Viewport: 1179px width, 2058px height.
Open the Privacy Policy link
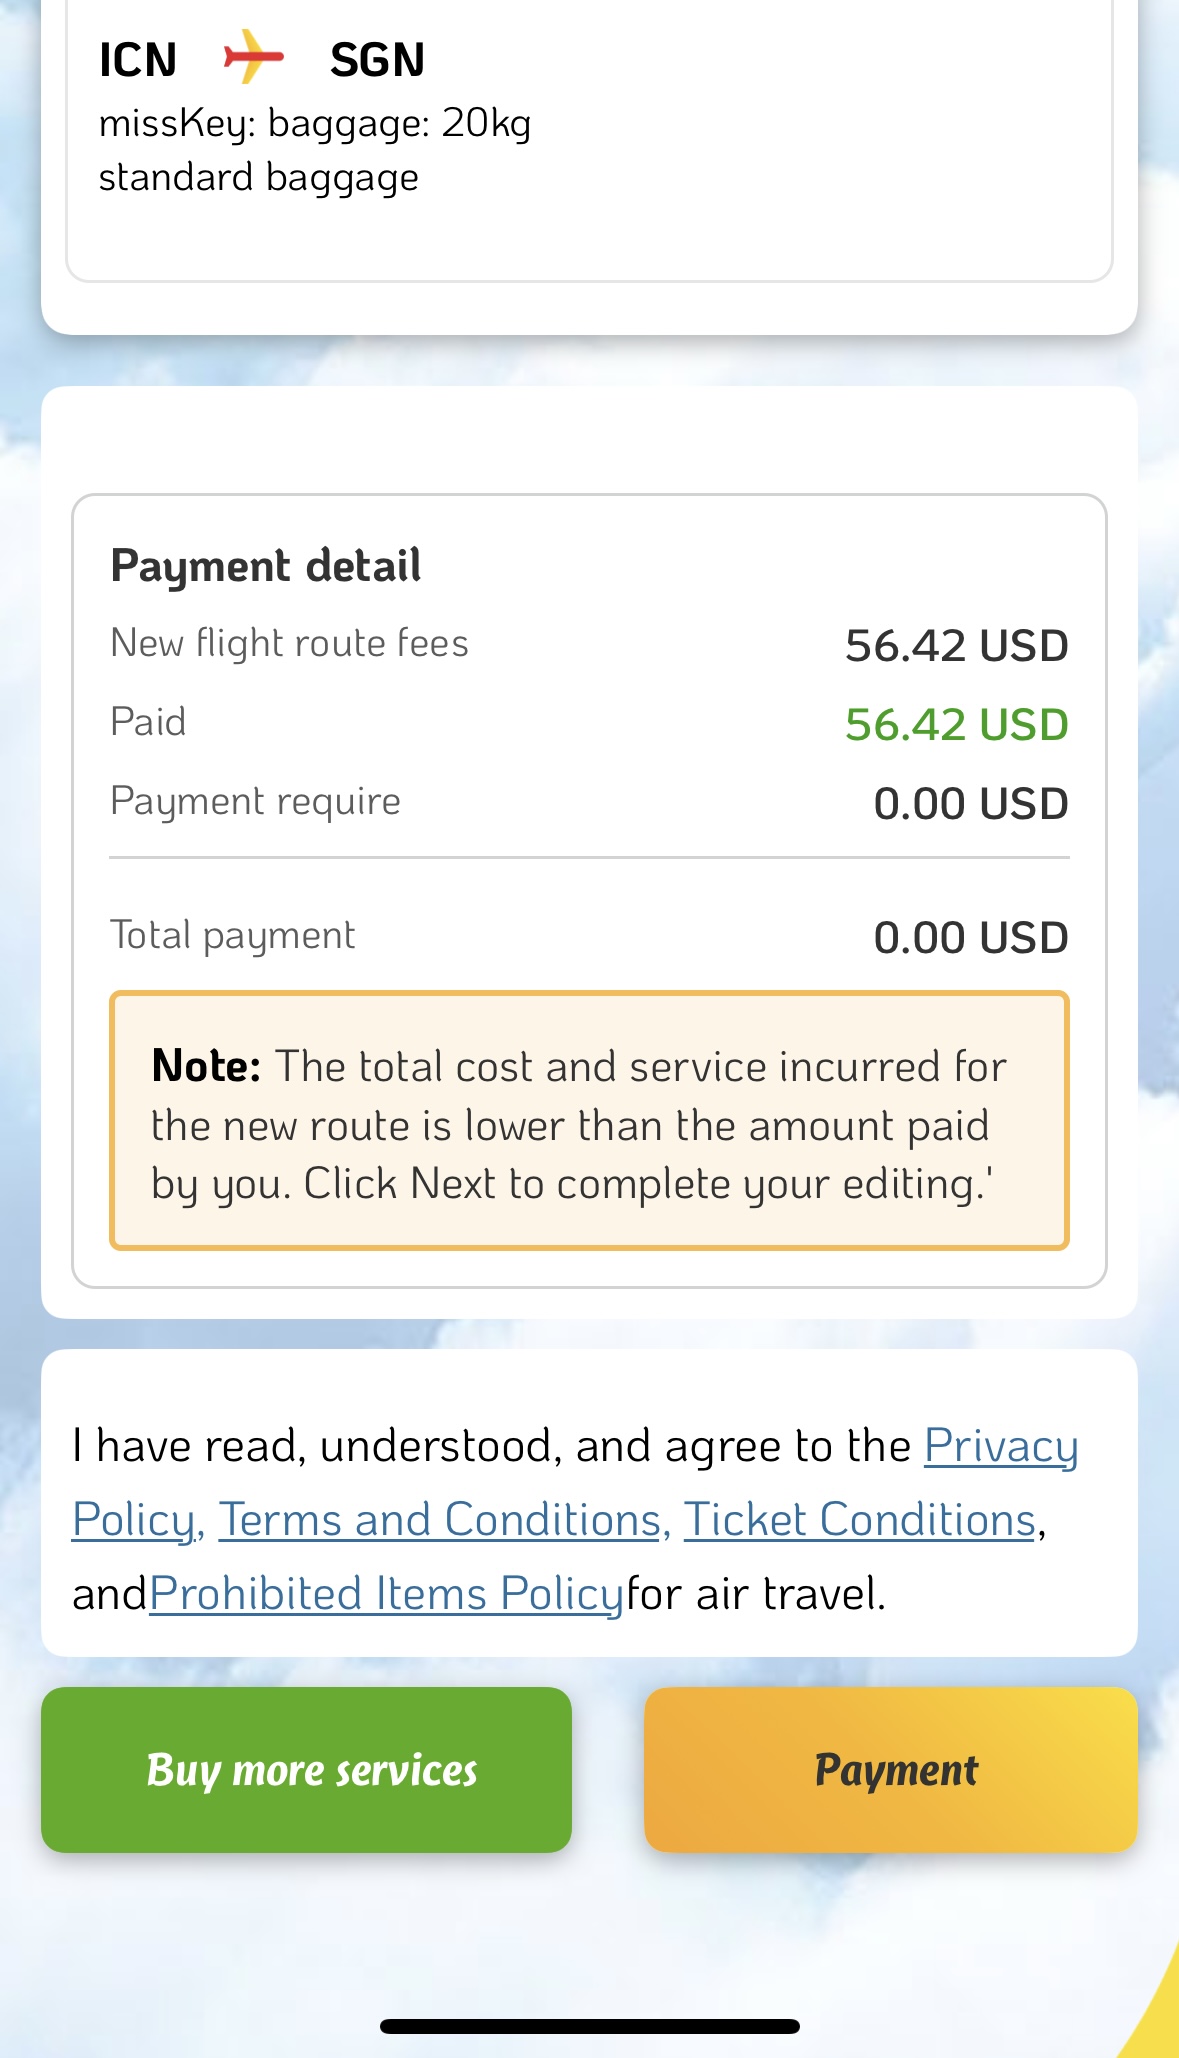pyautogui.click(x=1000, y=1446)
